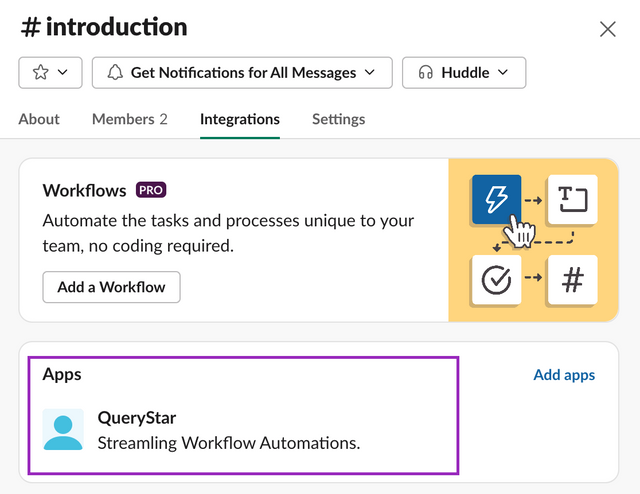Click the hash symbol tile in illustration

click(x=572, y=281)
